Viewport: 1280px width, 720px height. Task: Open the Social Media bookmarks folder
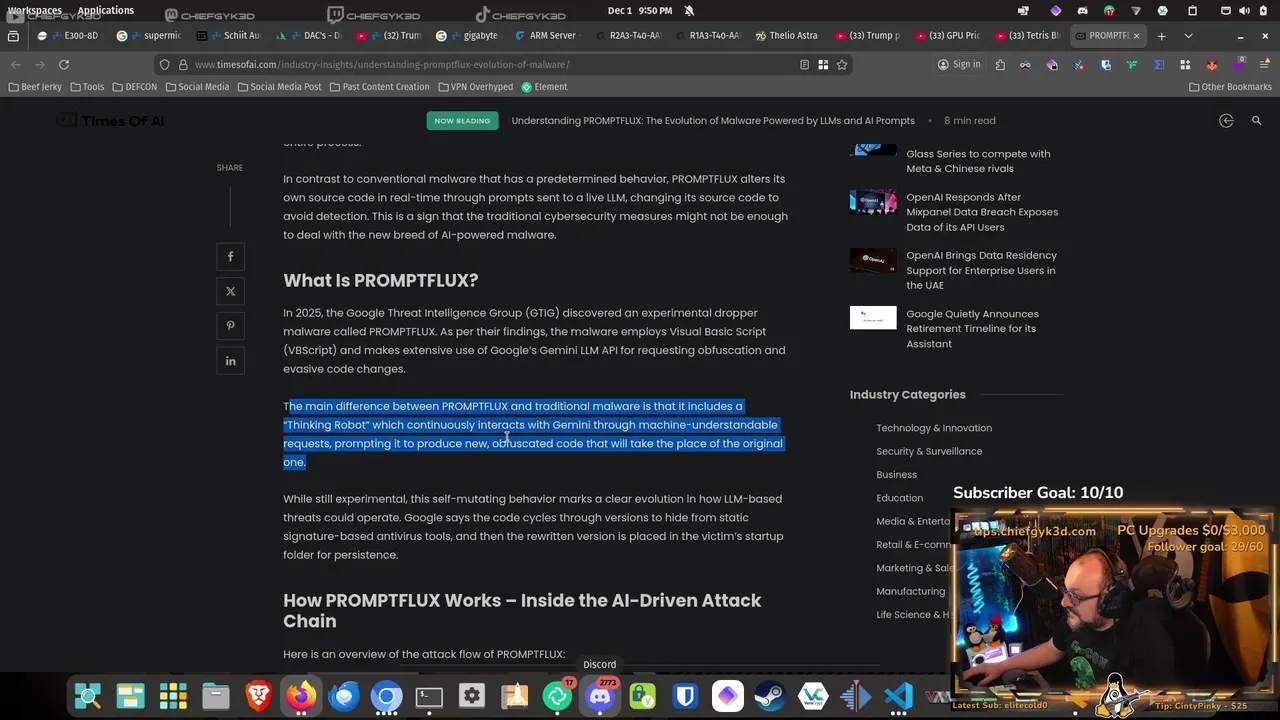(x=197, y=87)
